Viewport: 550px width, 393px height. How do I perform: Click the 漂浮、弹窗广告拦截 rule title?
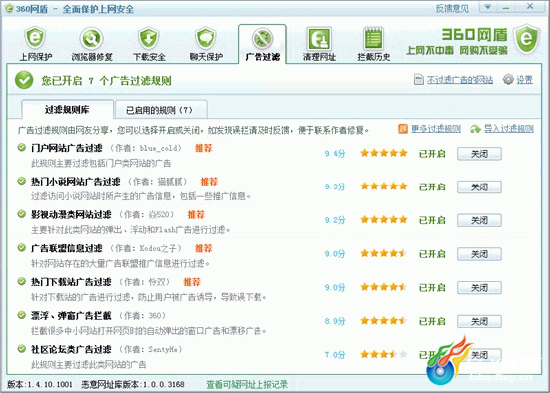pyautogui.click(x=71, y=316)
